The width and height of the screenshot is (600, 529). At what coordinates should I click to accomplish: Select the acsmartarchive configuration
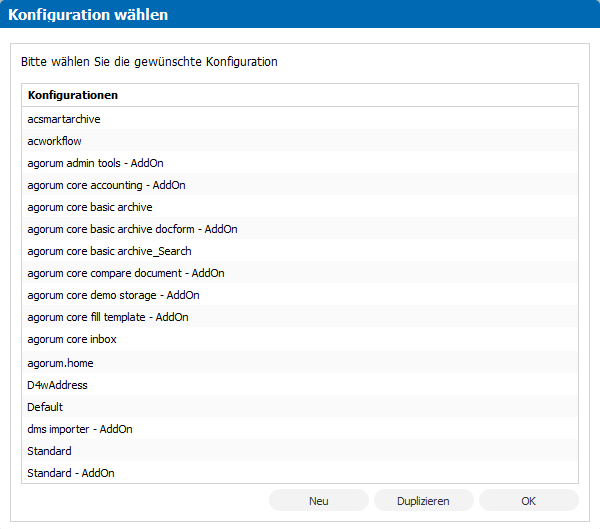(300, 119)
